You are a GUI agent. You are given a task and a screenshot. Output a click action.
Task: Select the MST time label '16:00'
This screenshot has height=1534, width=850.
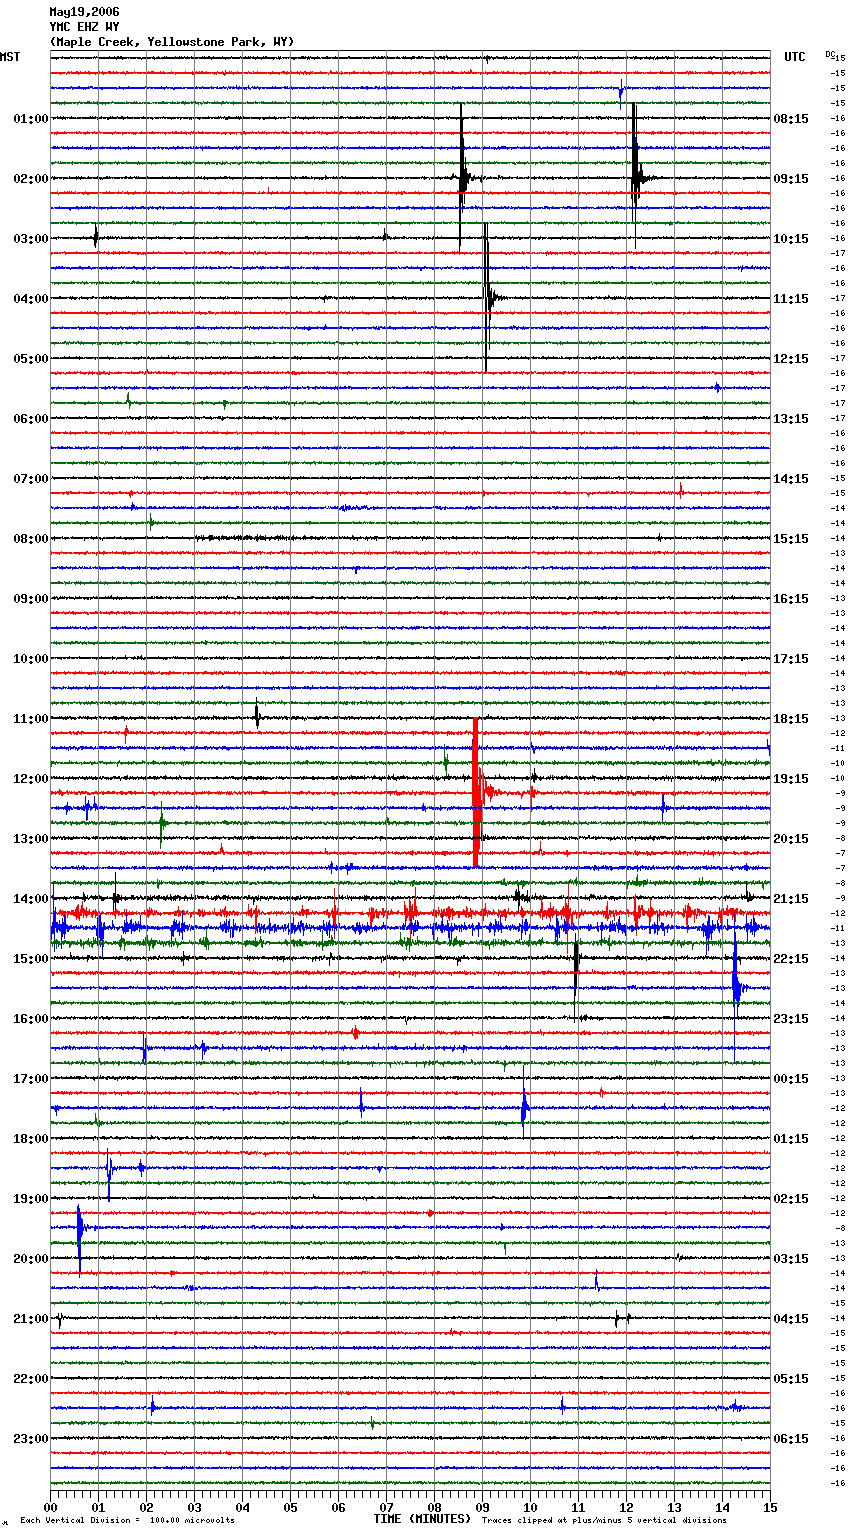tap(31, 1019)
